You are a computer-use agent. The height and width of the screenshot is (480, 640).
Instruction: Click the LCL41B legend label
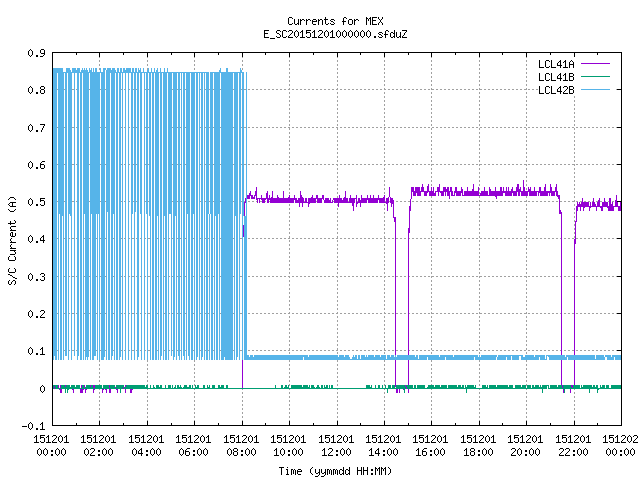click(556, 77)
